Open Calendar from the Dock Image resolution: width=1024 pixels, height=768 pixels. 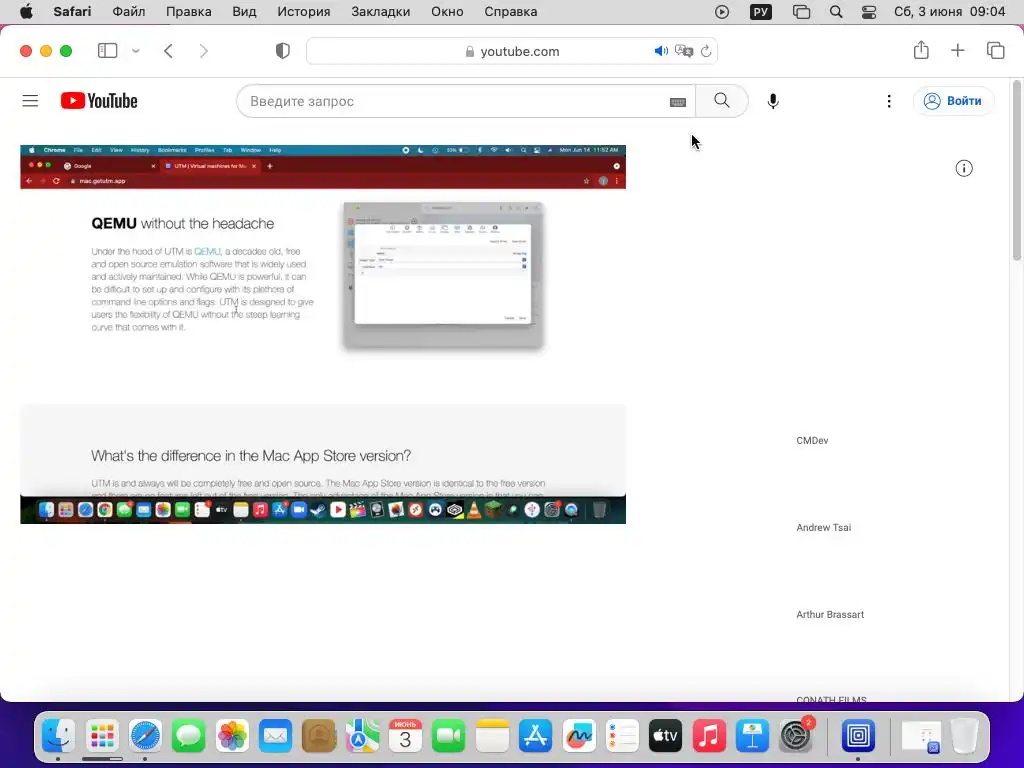coord(405,736)
